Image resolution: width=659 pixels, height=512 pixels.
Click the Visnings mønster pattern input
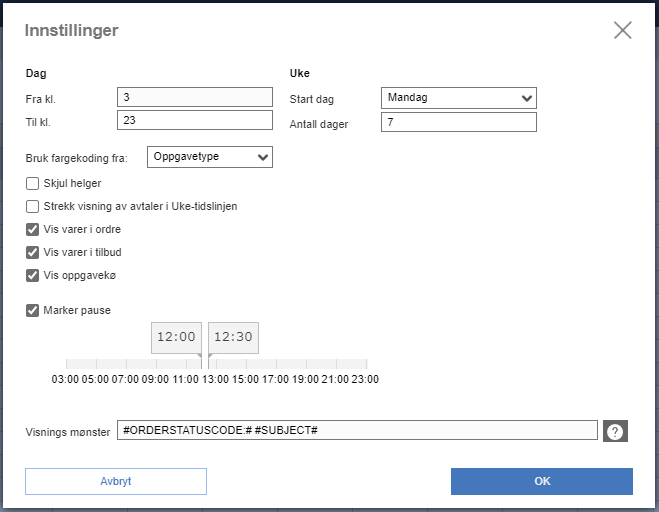pos(357,430)
